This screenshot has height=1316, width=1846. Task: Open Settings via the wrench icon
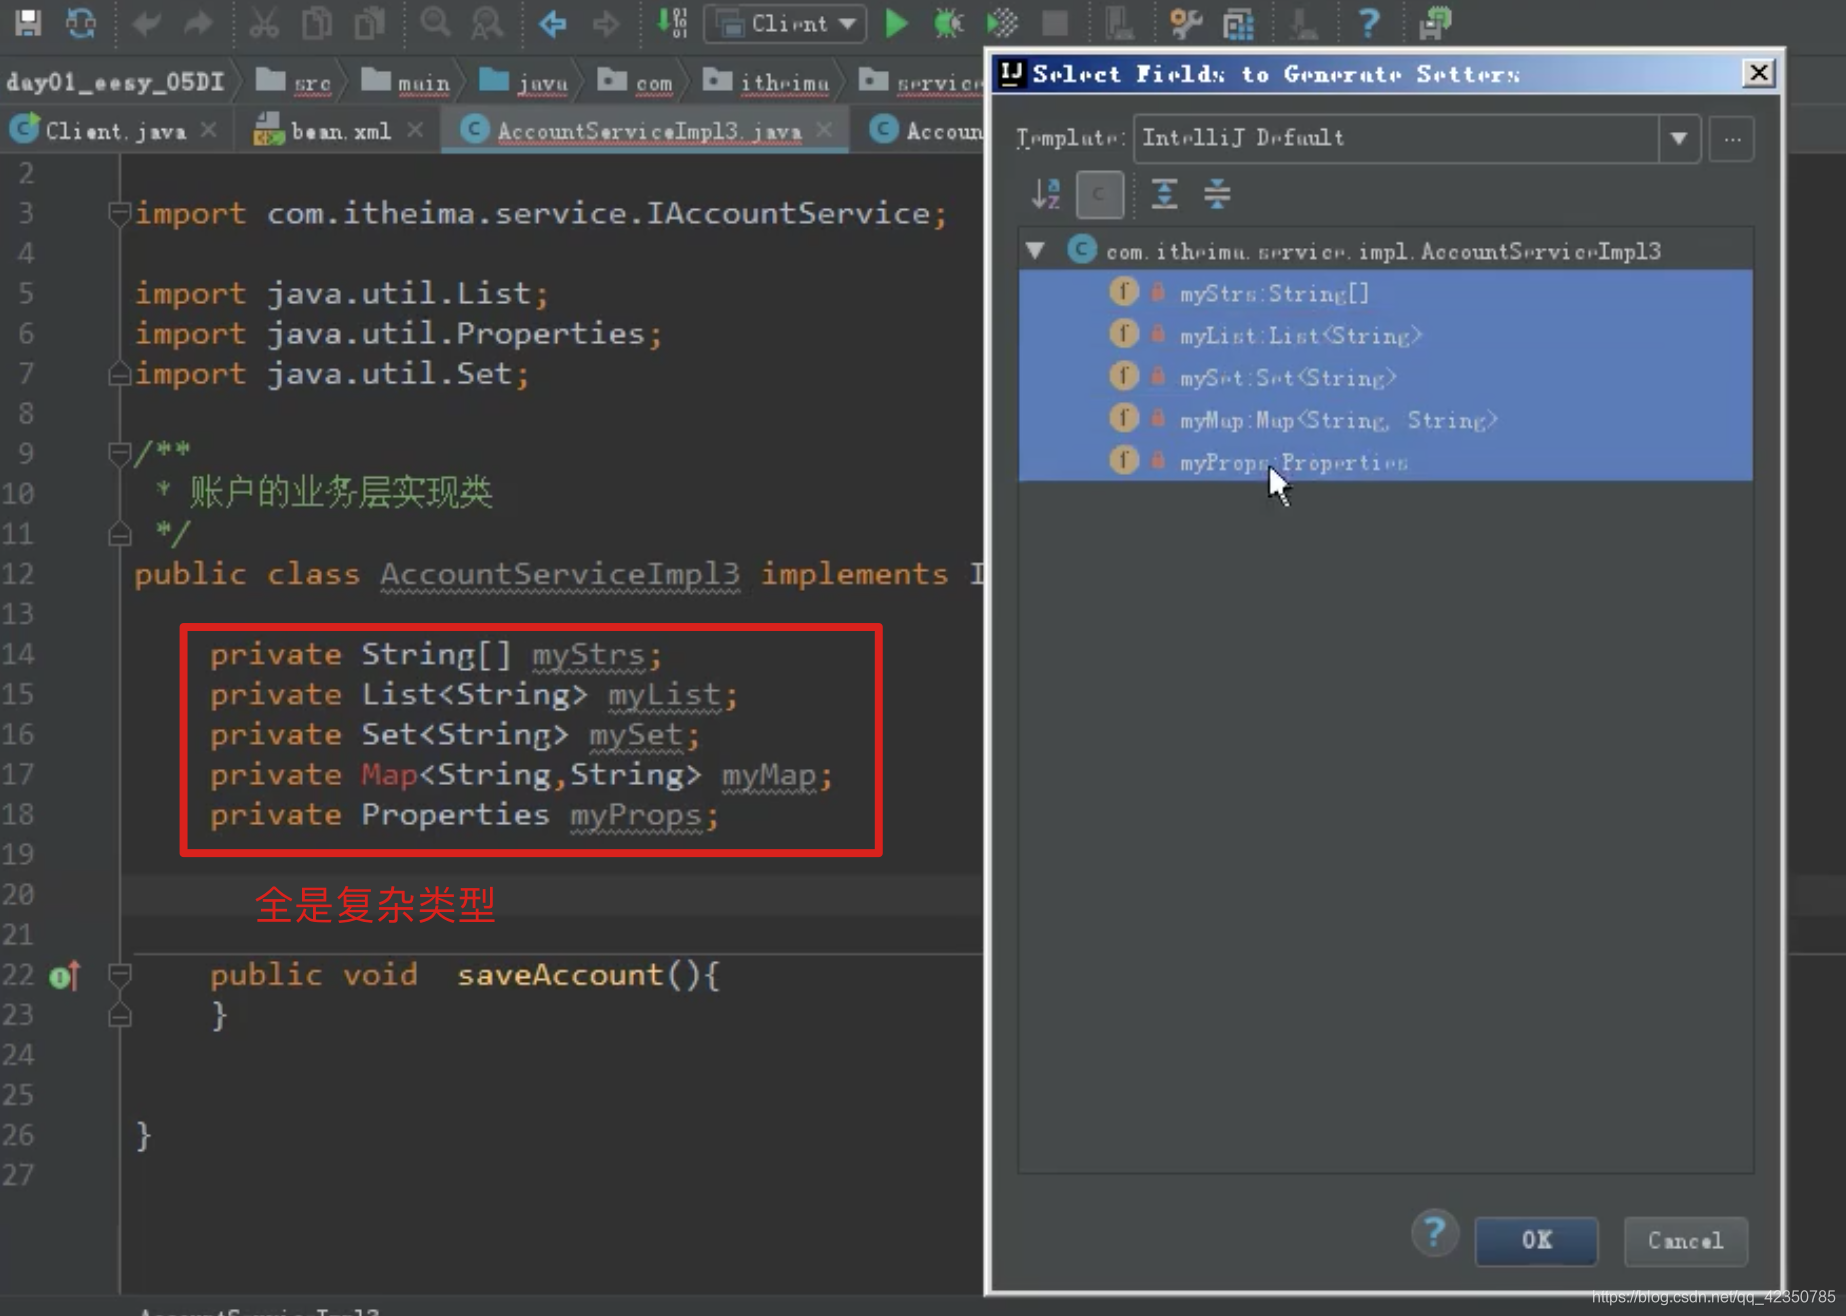(x=1185, y=22)
